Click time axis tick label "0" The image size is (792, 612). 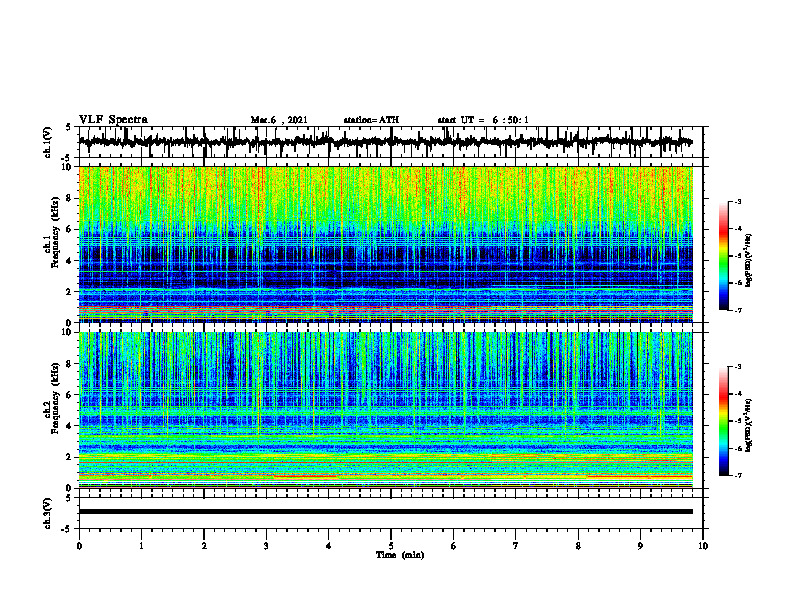coord(79,546)
